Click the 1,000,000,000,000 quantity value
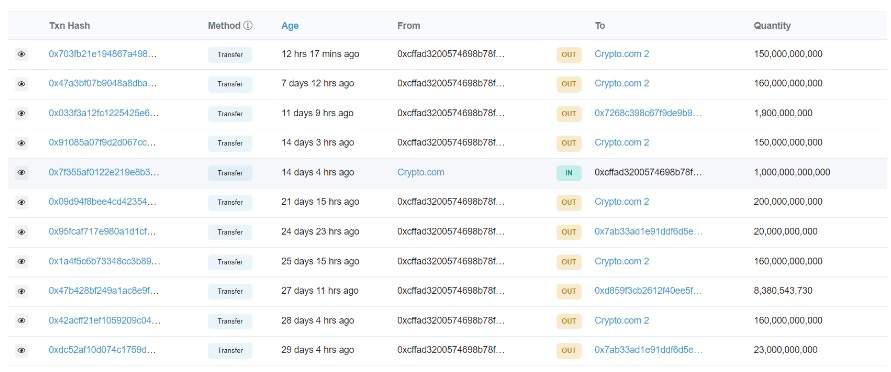The image size is (891, 372). pos(792,172)
